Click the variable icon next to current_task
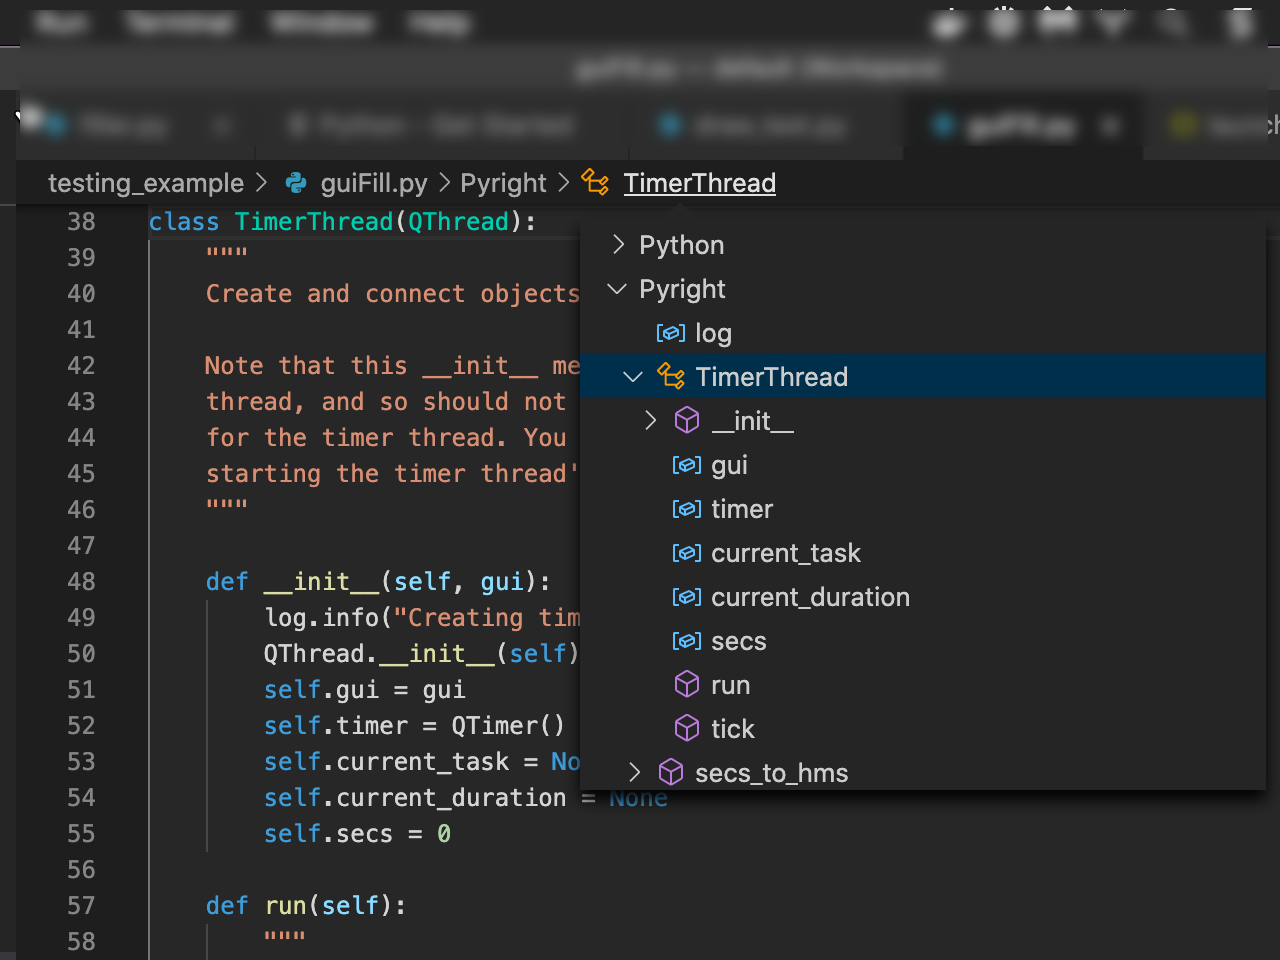Image resolution: width=1280 pixels, height=960 pixels. [687, 553]
